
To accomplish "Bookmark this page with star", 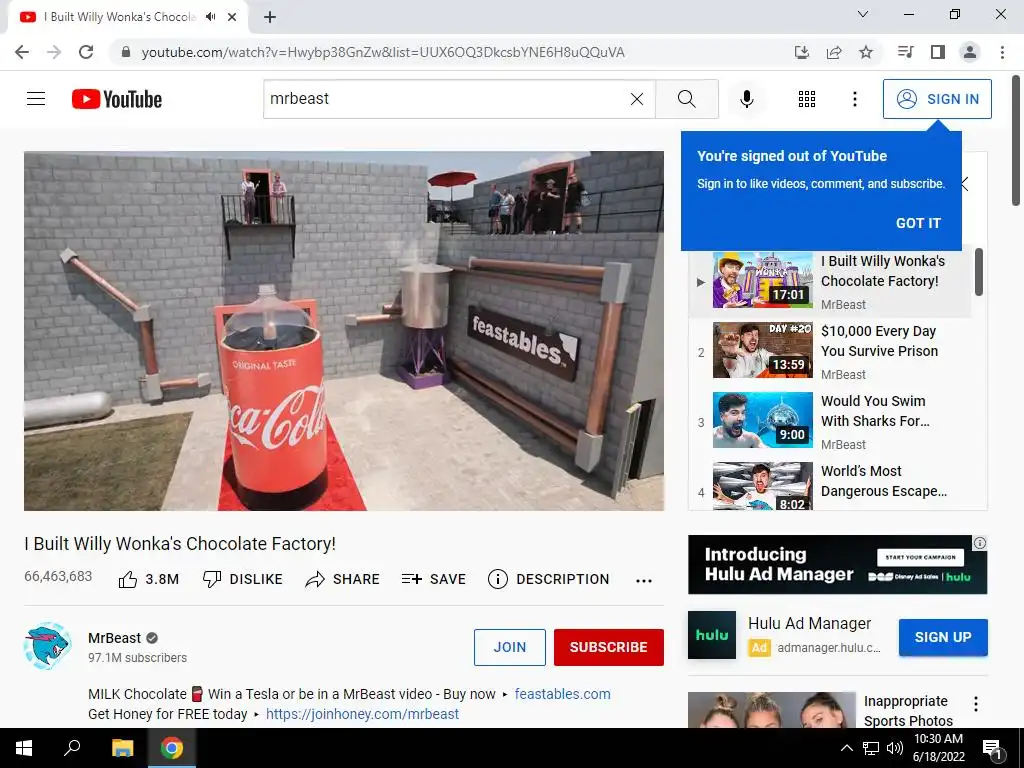I will point(865,52).
